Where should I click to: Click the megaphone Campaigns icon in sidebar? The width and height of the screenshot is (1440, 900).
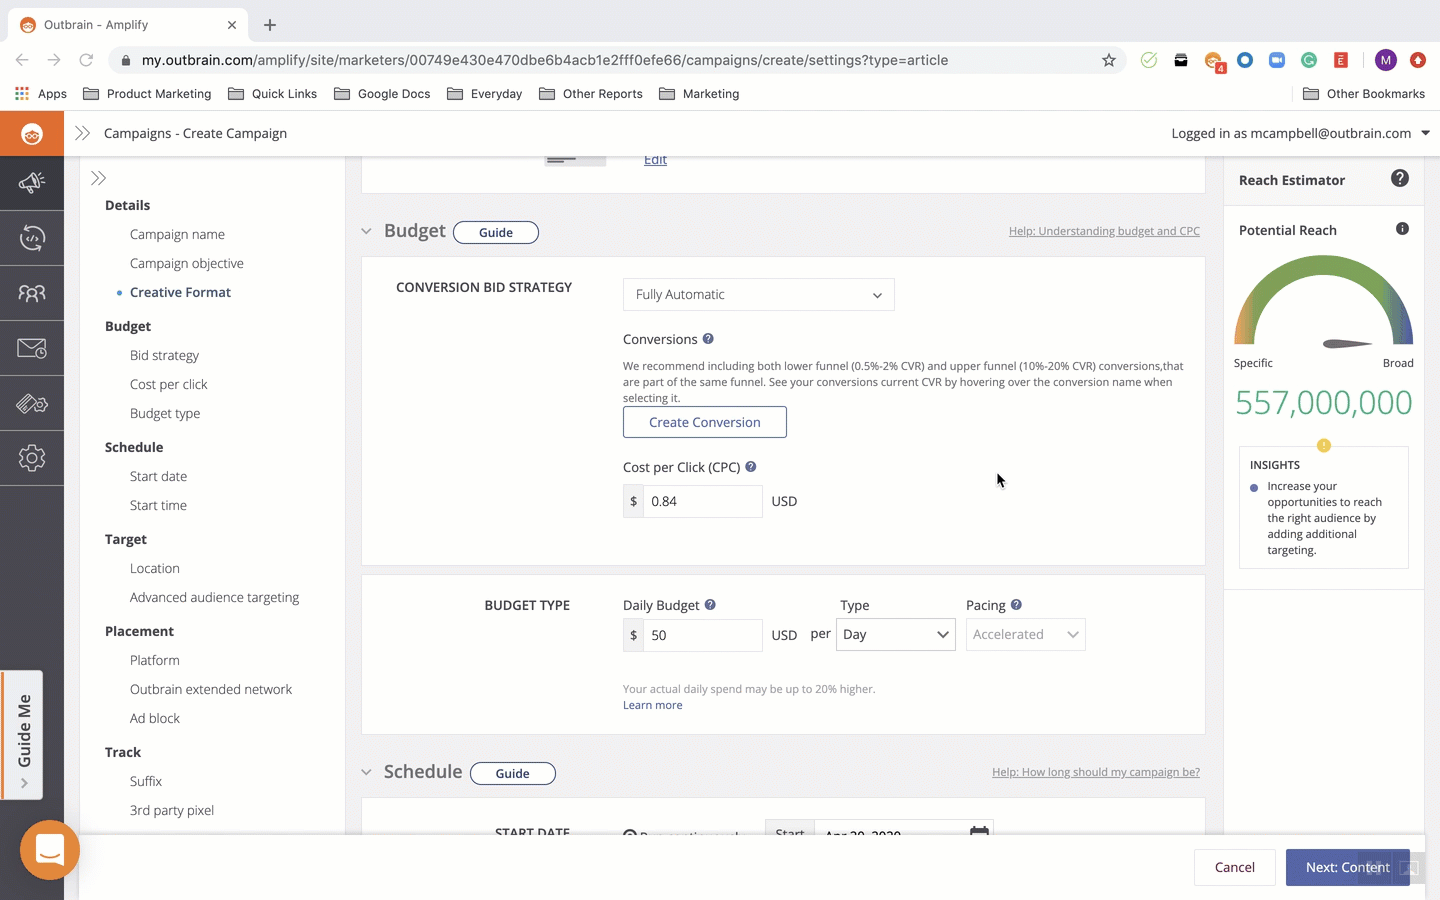[x=32, y=182]
